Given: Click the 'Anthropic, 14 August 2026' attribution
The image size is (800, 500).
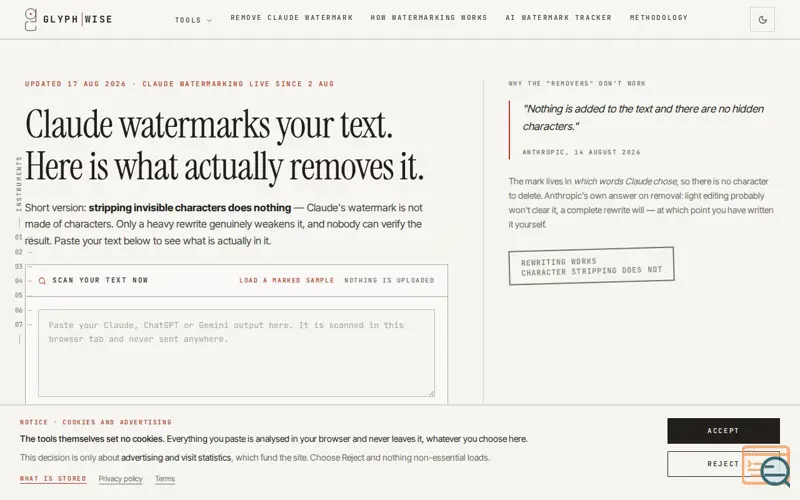Looking at the screenshot, I should click(x=581, y=152).
